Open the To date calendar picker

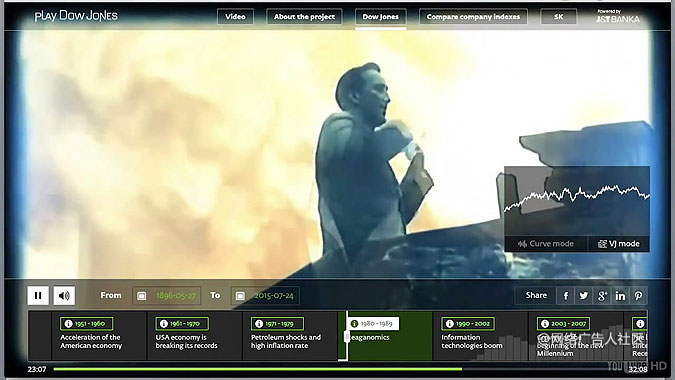240,296
